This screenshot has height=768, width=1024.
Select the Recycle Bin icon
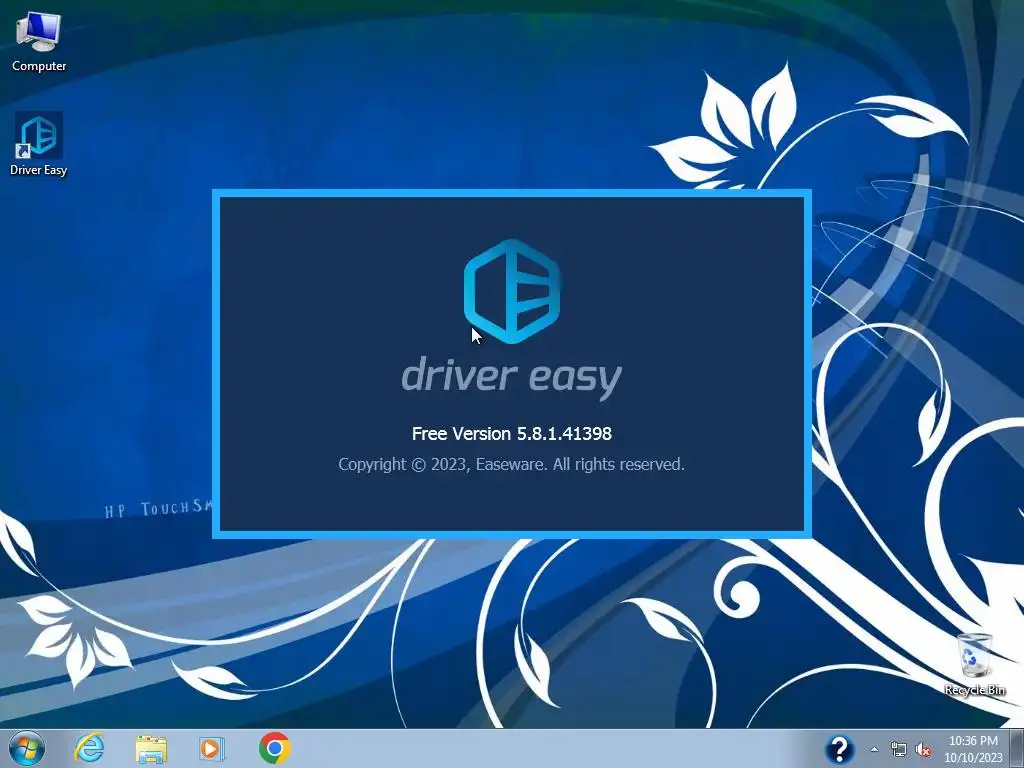coord(975,664)
